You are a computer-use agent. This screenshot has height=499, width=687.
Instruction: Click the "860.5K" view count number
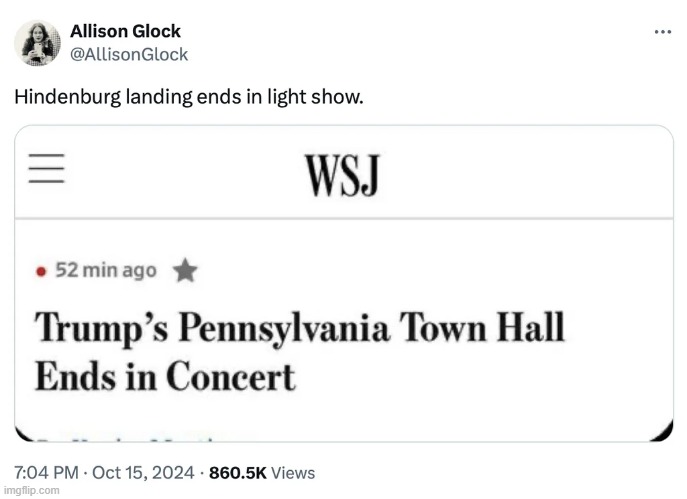[238, 473]
